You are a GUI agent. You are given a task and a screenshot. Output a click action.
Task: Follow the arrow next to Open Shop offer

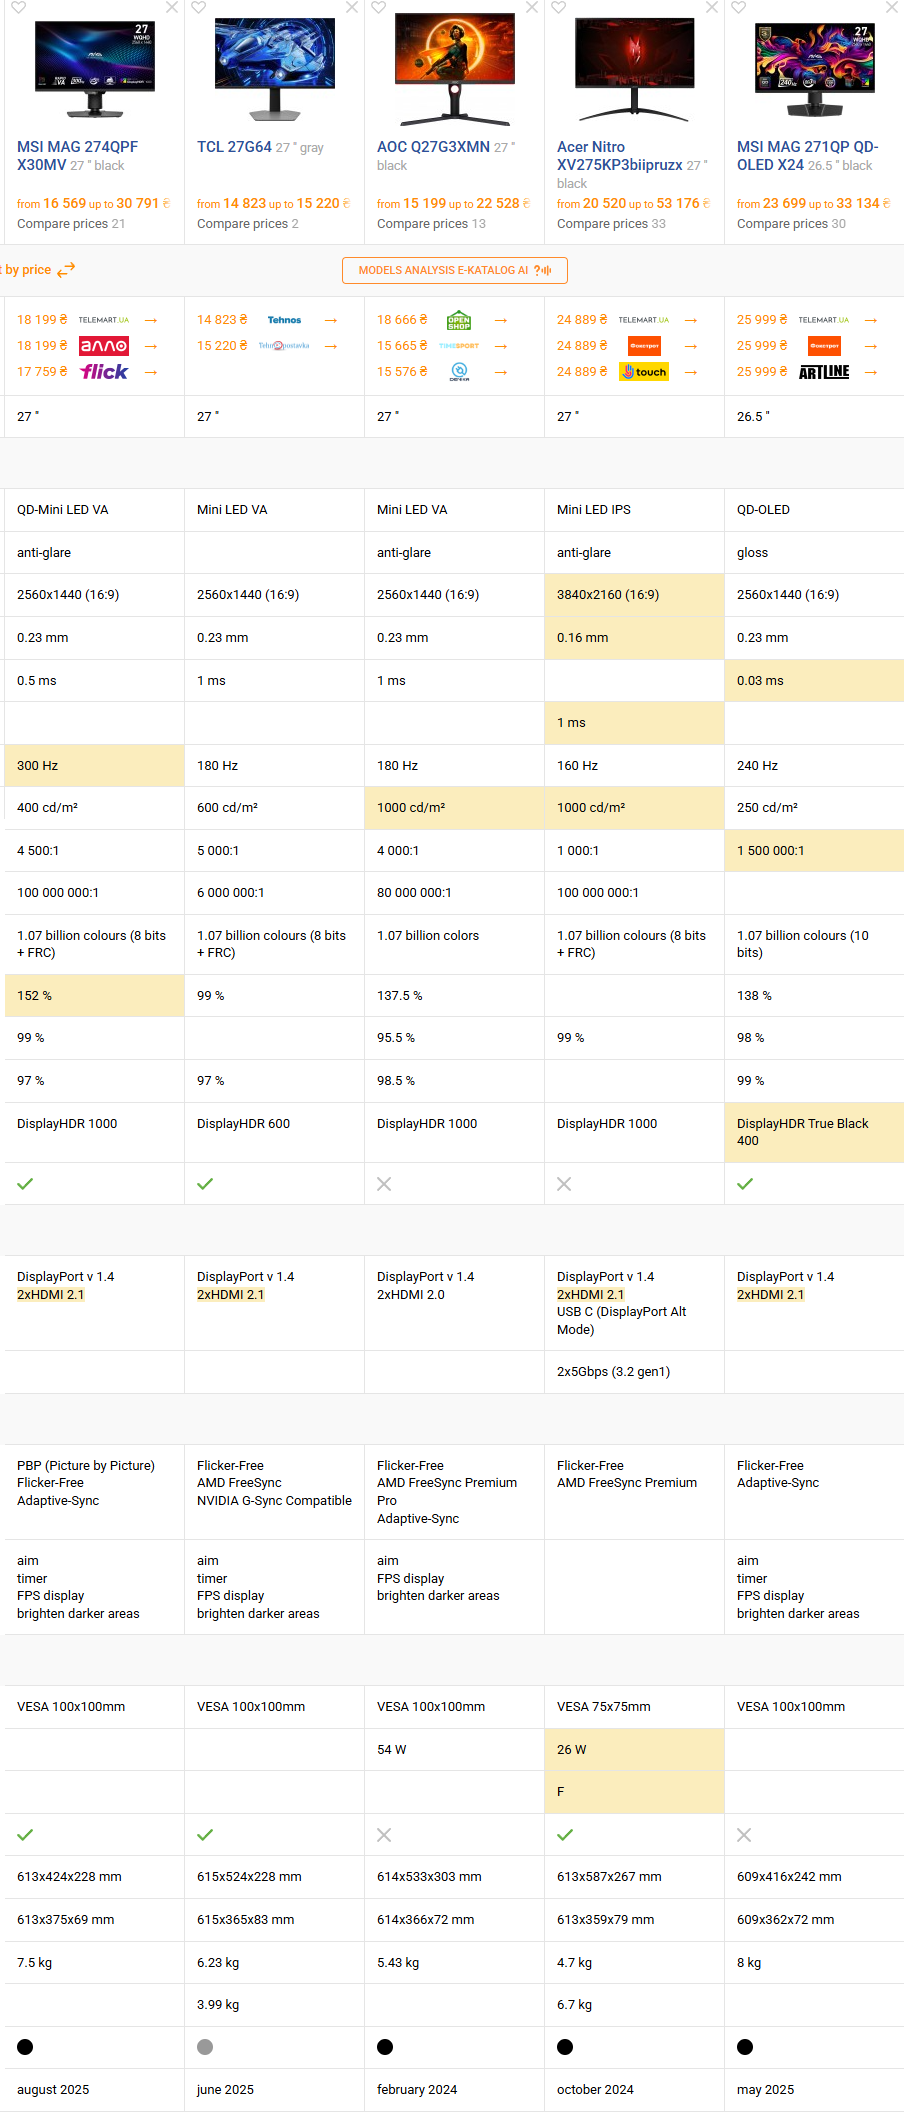[501, 320]
